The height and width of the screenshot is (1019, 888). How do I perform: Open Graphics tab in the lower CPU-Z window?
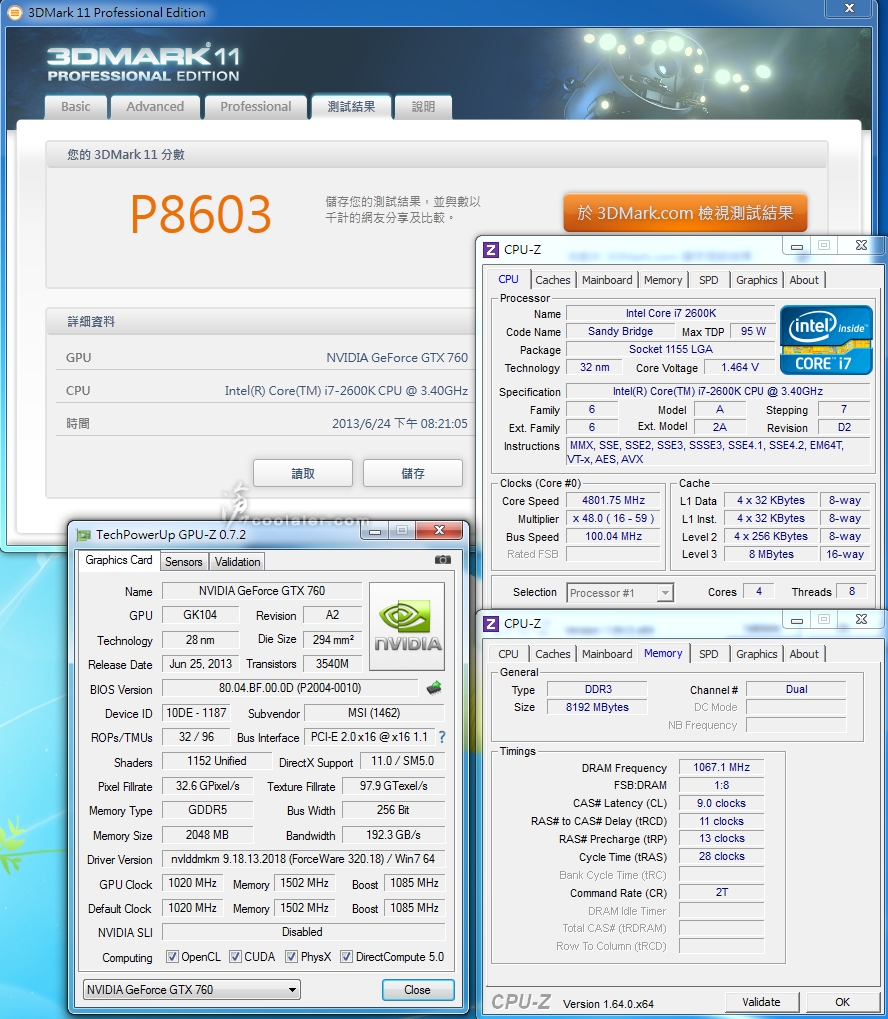coord(757,654)
